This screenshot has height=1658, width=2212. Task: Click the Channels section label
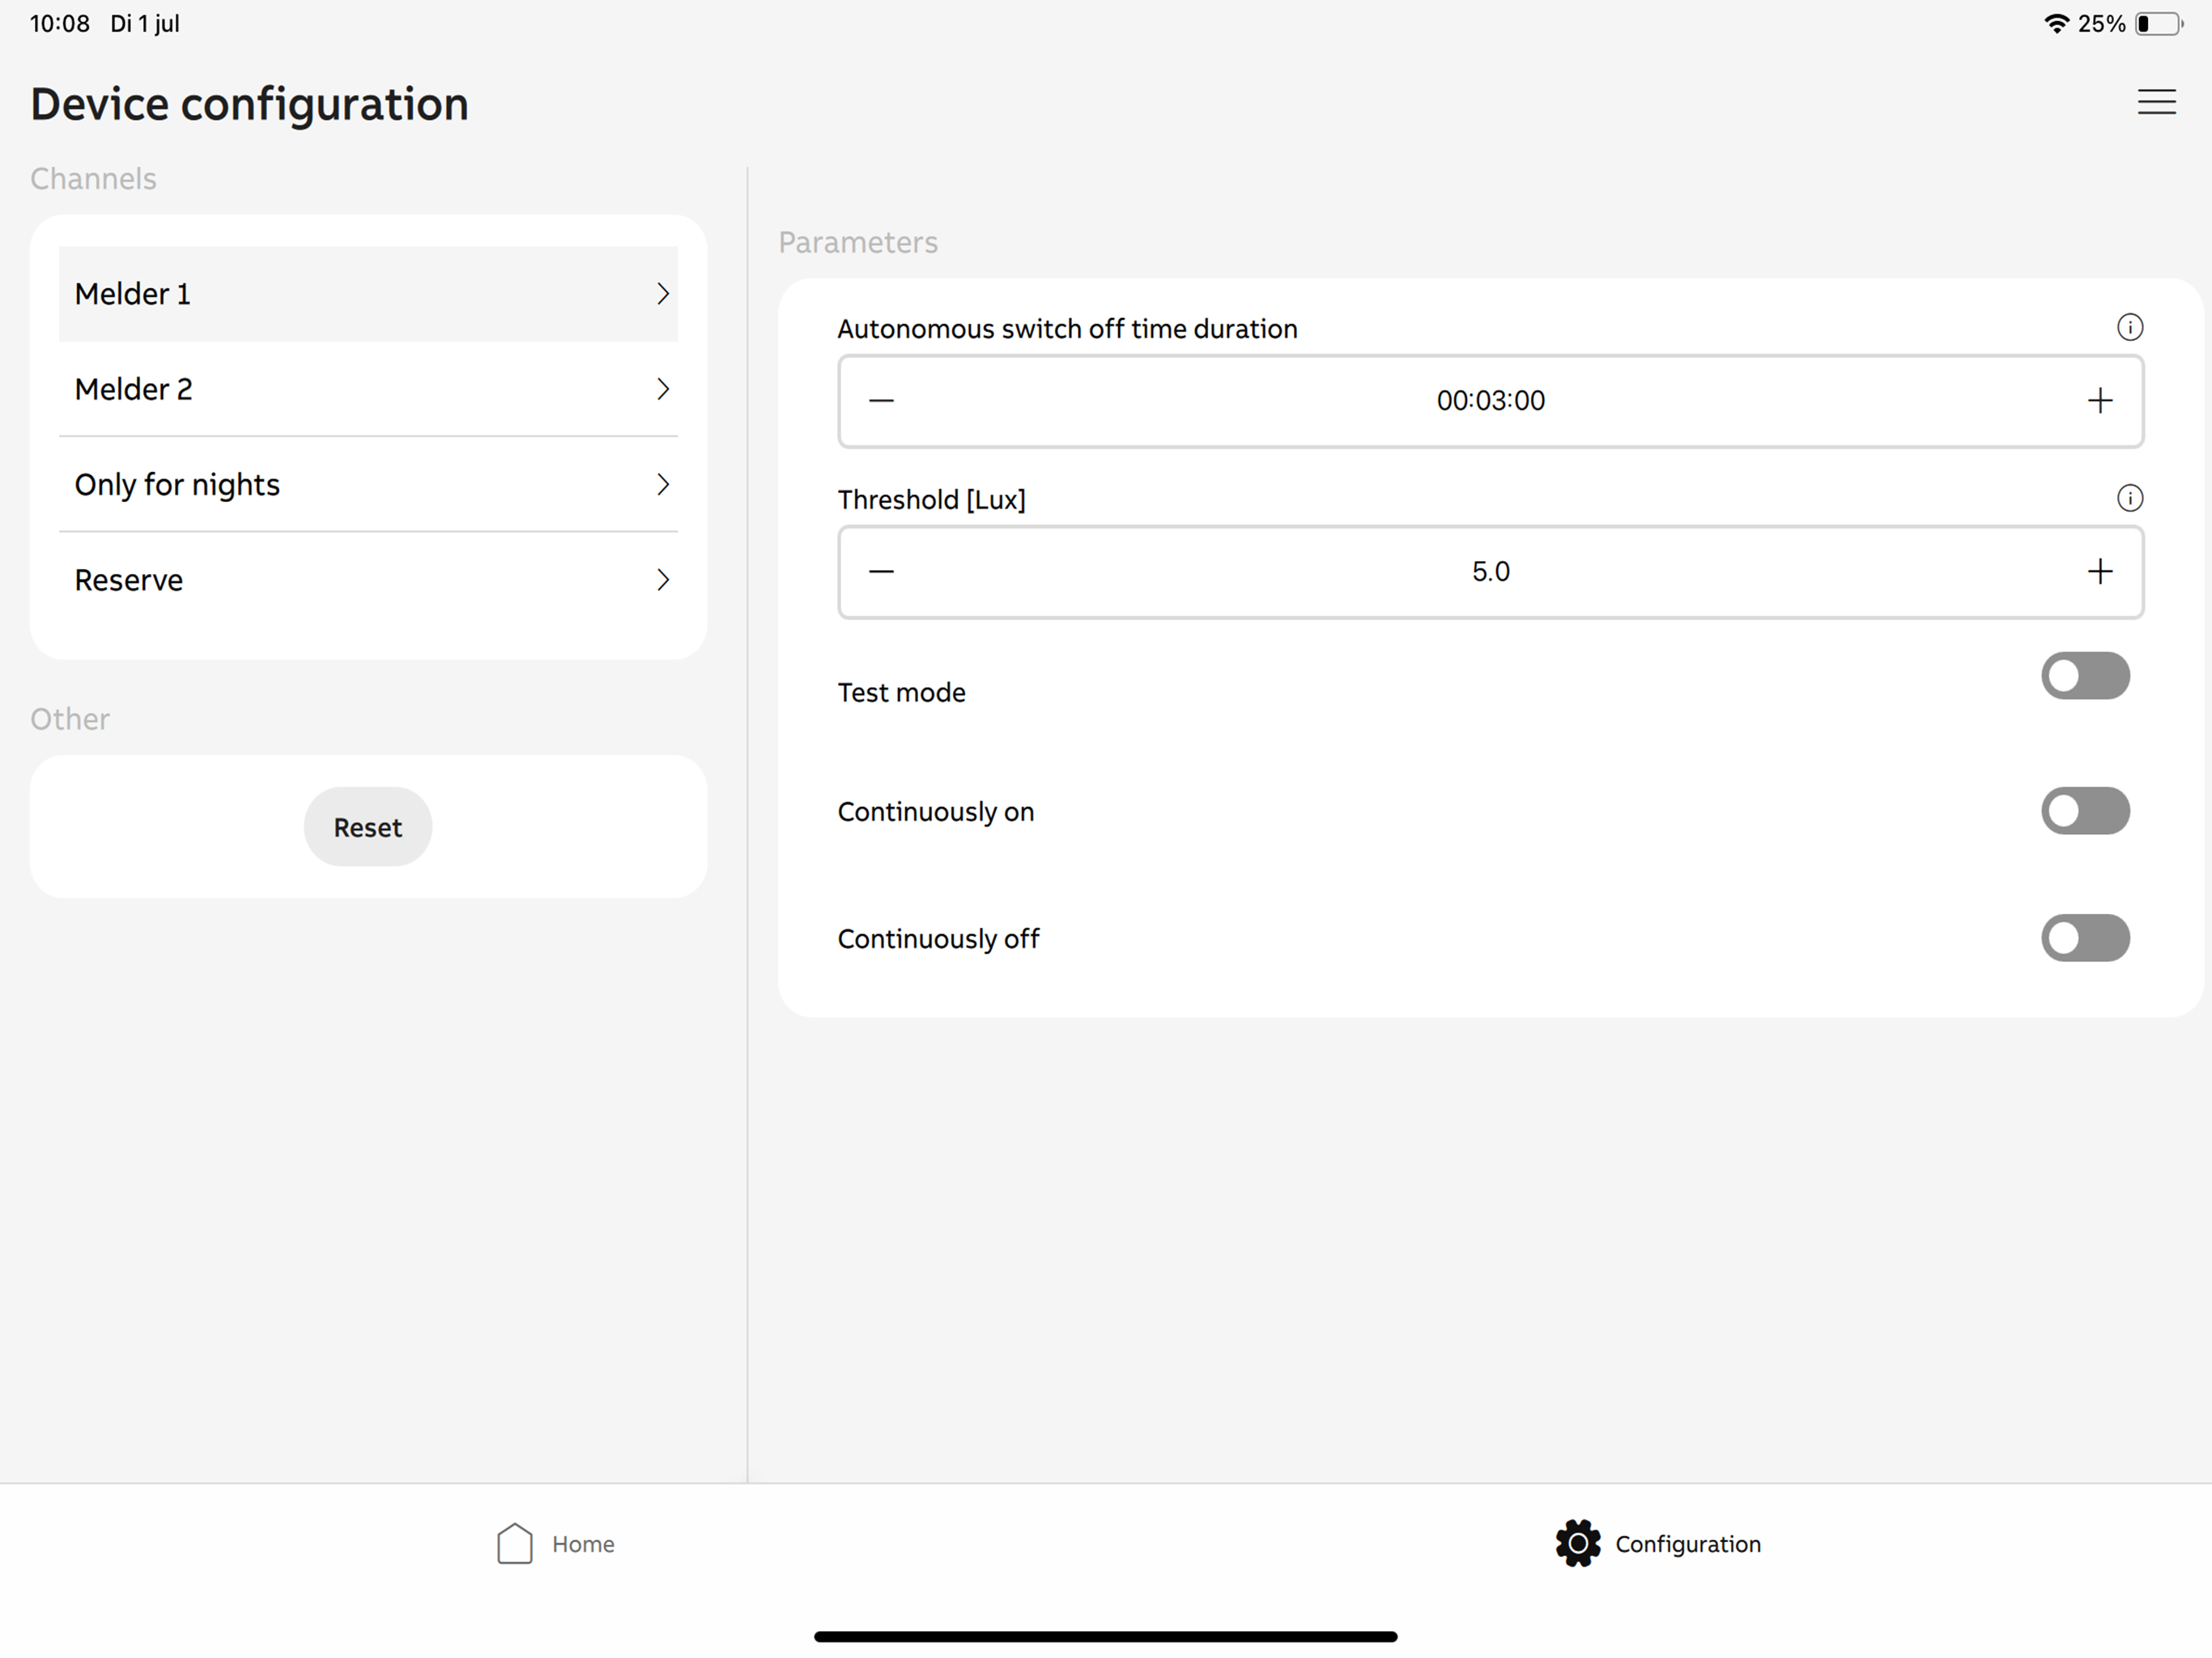(x=93, y=179)
